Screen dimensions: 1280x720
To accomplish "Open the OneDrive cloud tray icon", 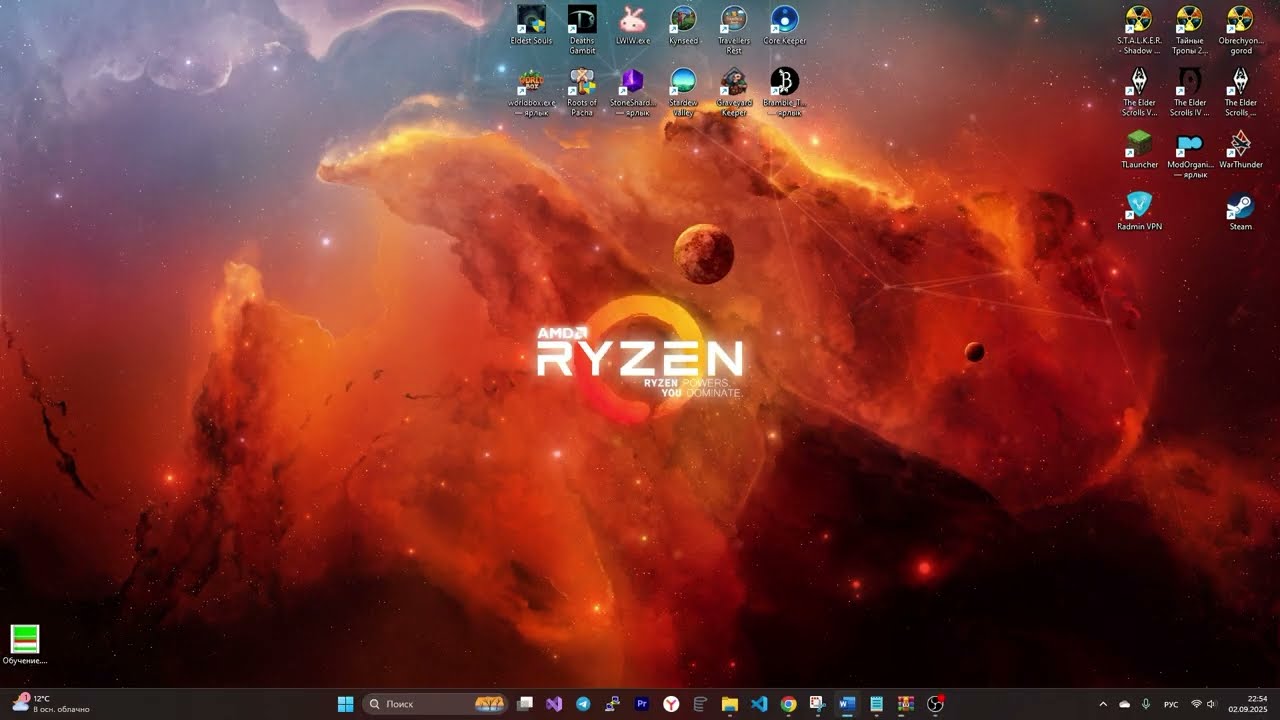I will click(x=1124, y=704).
